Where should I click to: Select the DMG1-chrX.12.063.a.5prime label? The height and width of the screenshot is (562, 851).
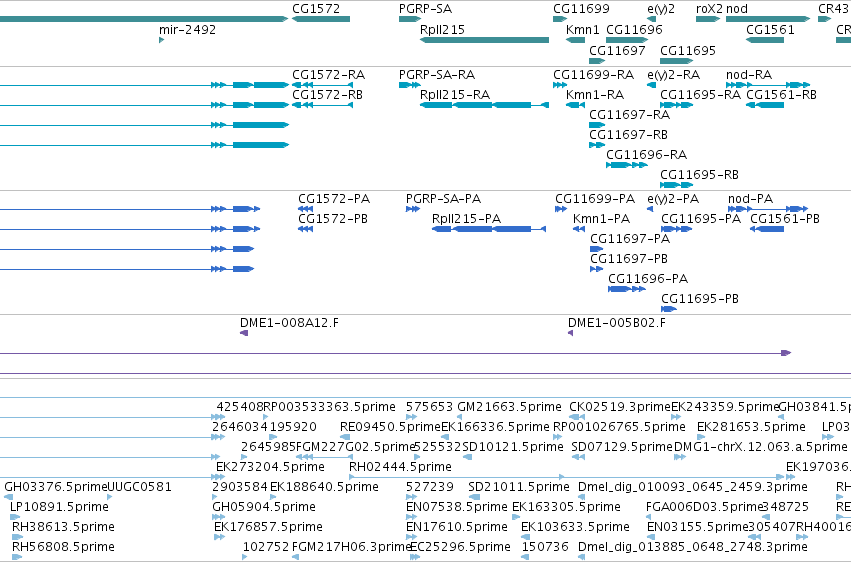point(760,448)
